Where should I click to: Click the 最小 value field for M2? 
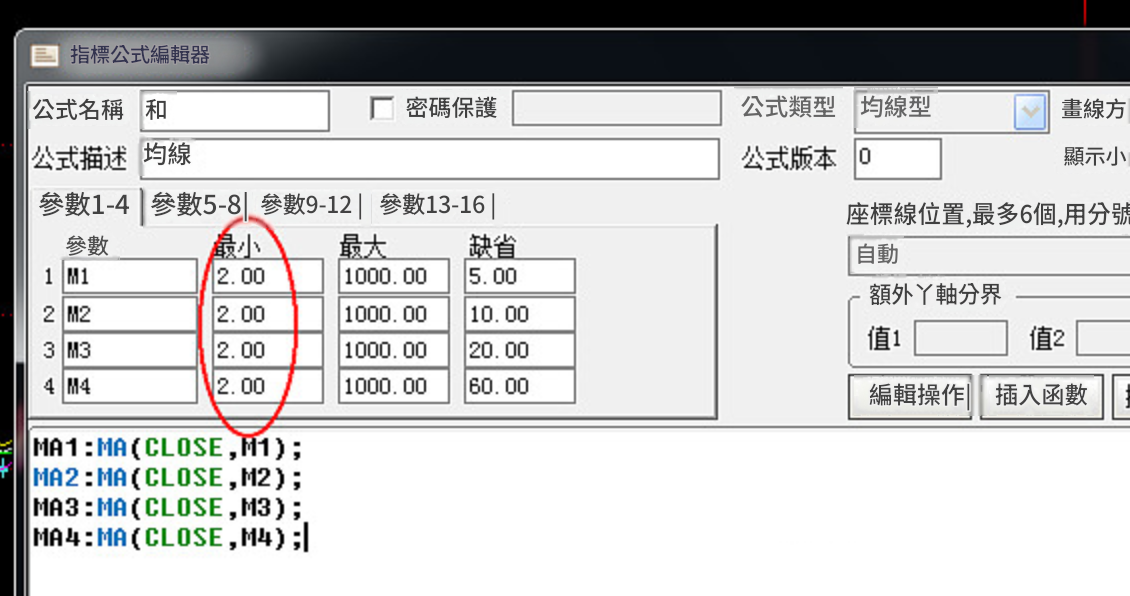268,314
